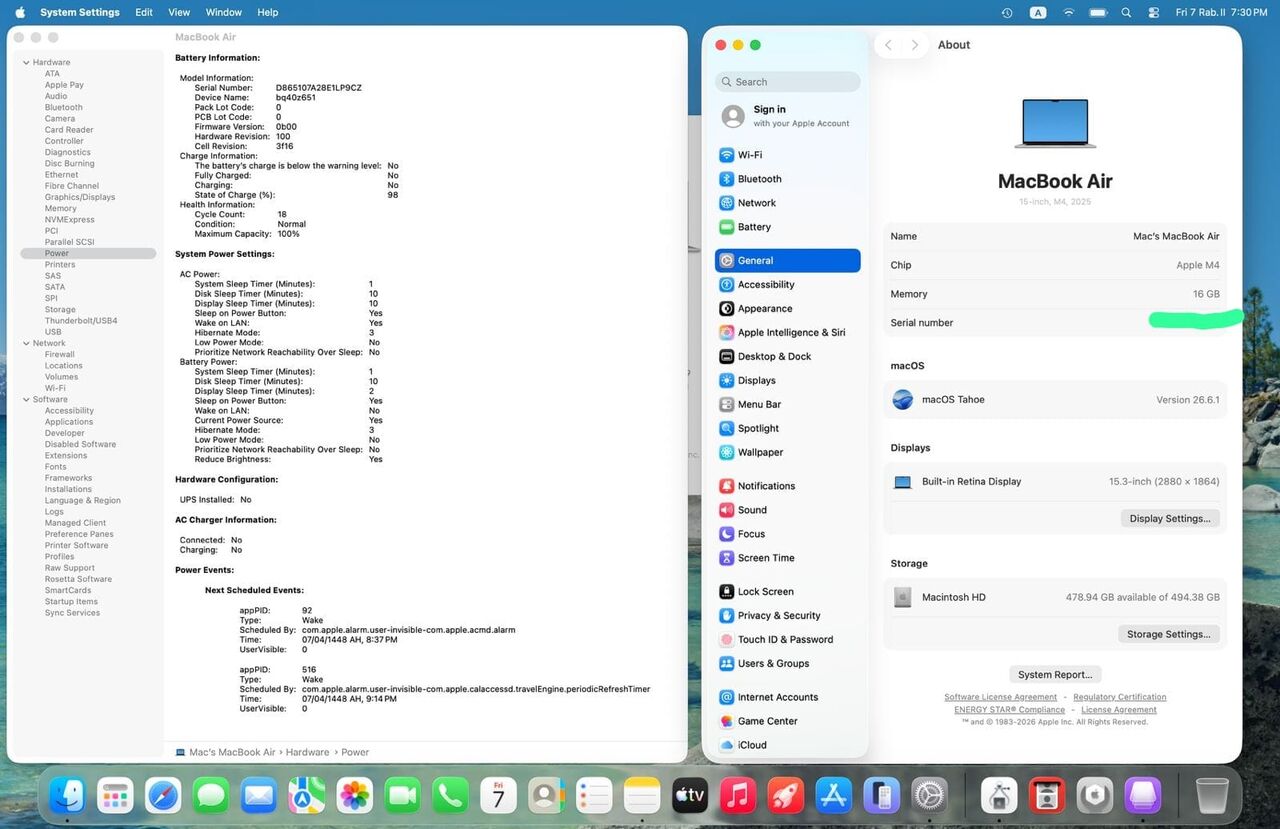The width and height of the screenshot is (1280, 829).
Task: Open the Edit menu
Action: click(x=144, y=12)
